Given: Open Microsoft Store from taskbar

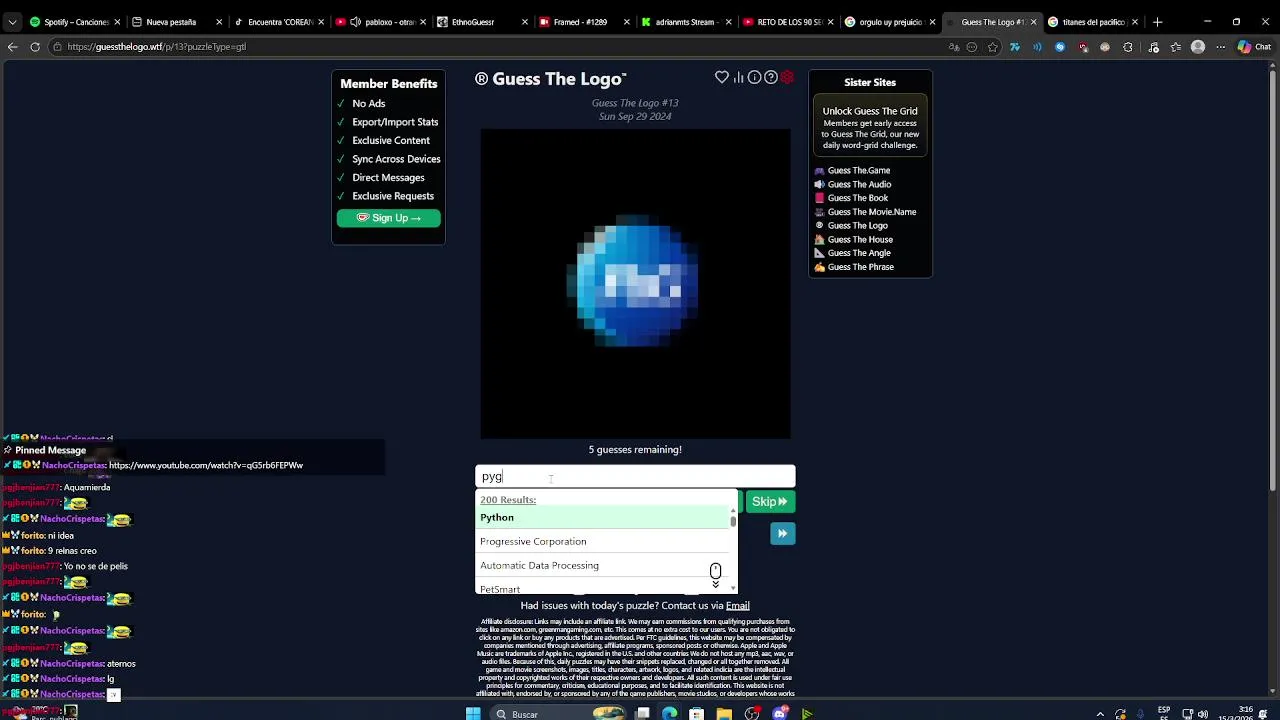Looking at the screenshot, I should [x=696, y=713].
